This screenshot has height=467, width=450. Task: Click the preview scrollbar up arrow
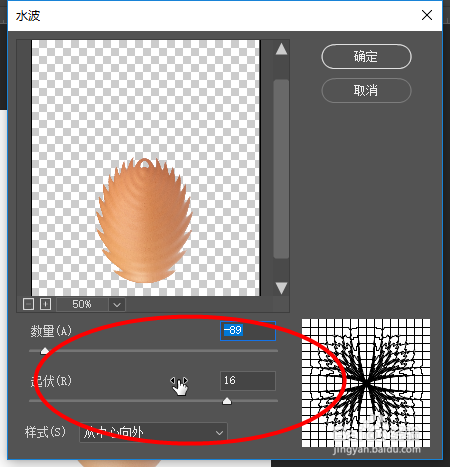tap(281, 49)
